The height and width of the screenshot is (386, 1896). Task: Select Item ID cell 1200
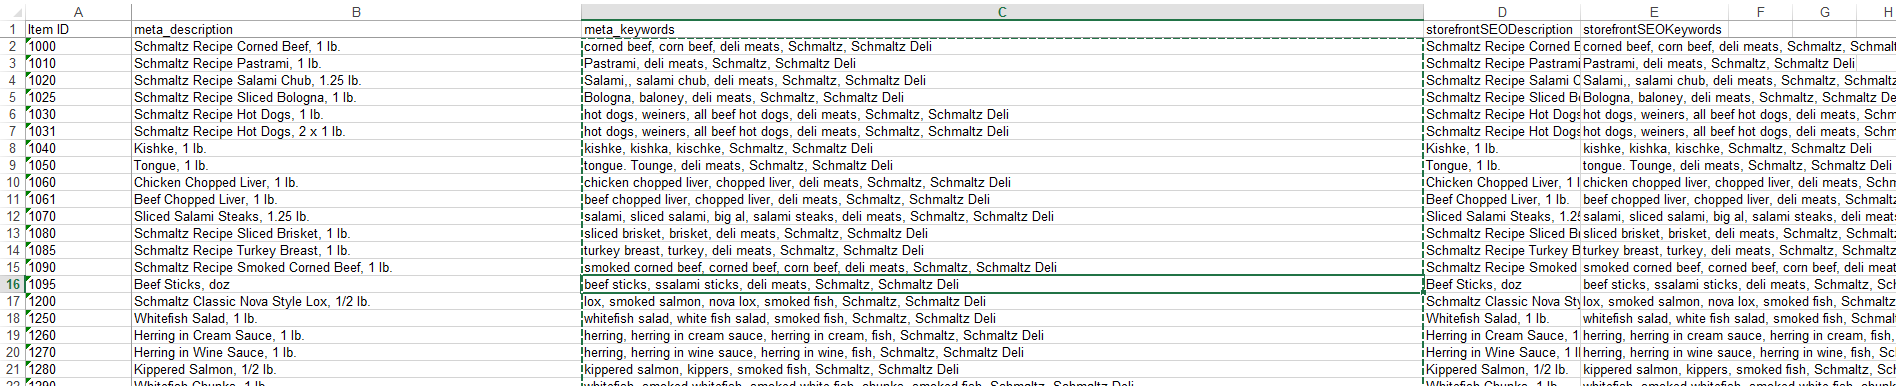coord(78,301)
